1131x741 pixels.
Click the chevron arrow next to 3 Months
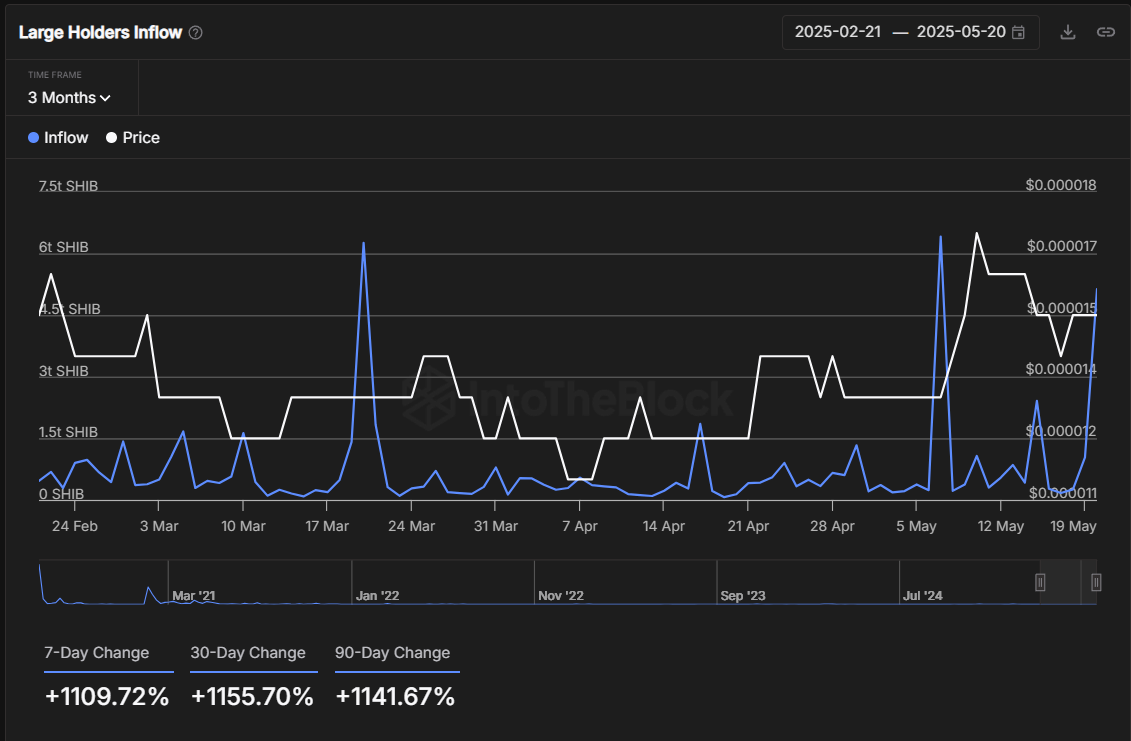click(106, 98)
